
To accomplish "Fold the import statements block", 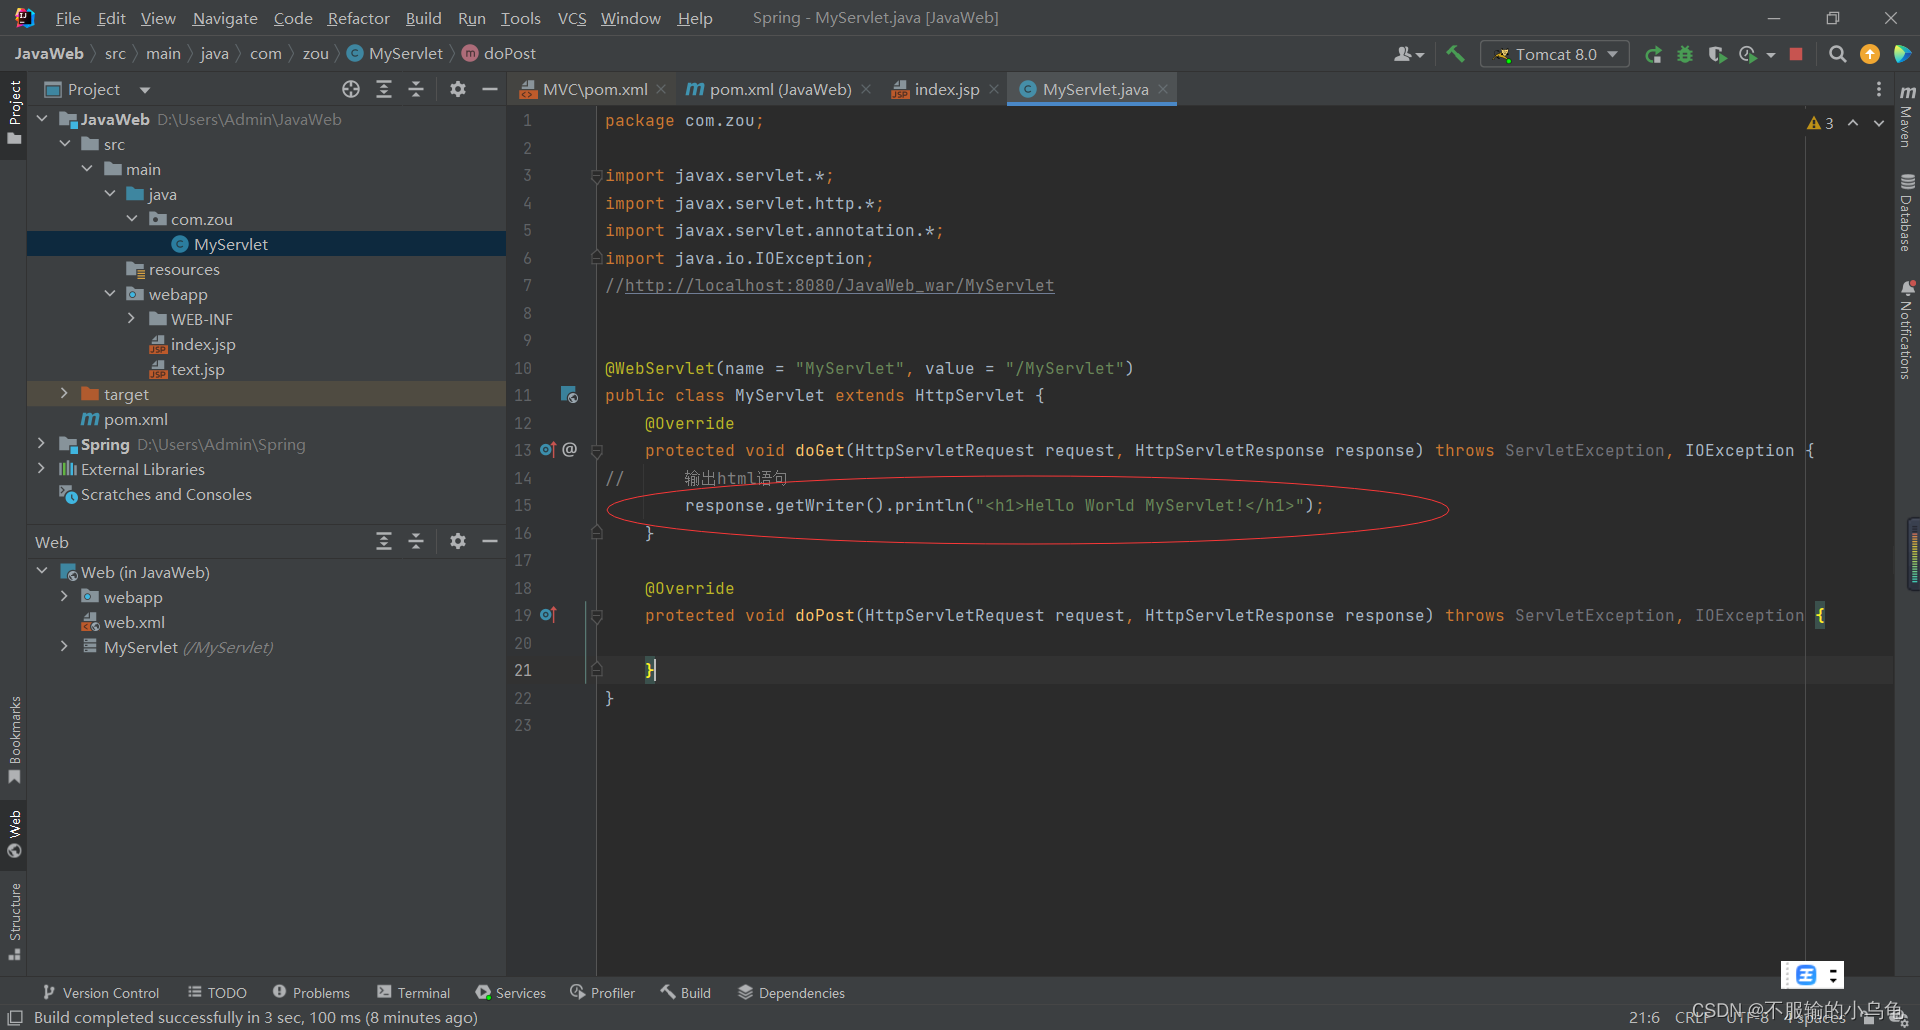I will click(596, 175).
